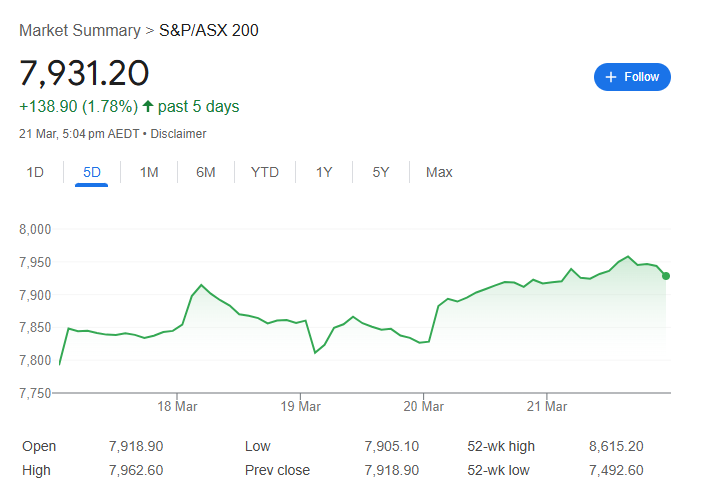Switch to the 1M chart tab
Screen dimensions: 720x487
click(149, 172)
